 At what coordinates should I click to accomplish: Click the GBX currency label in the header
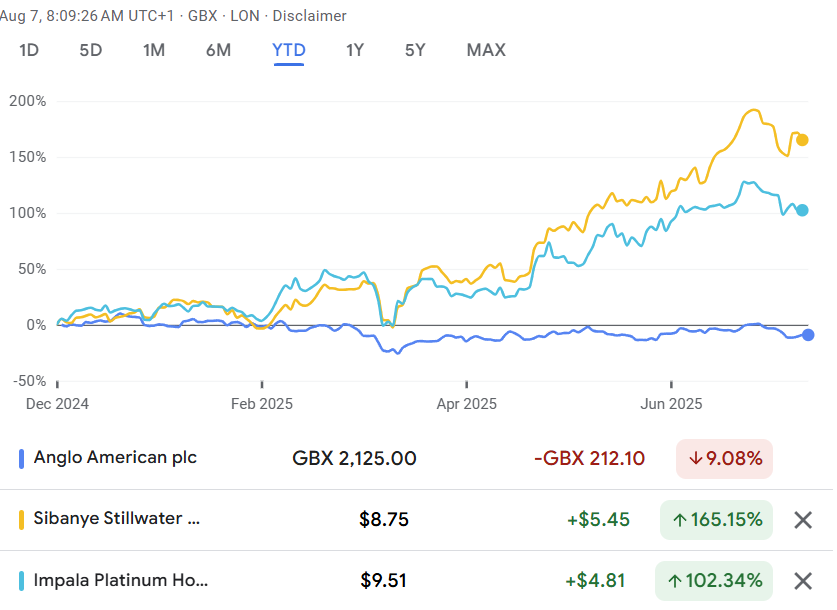click(202, 16)
